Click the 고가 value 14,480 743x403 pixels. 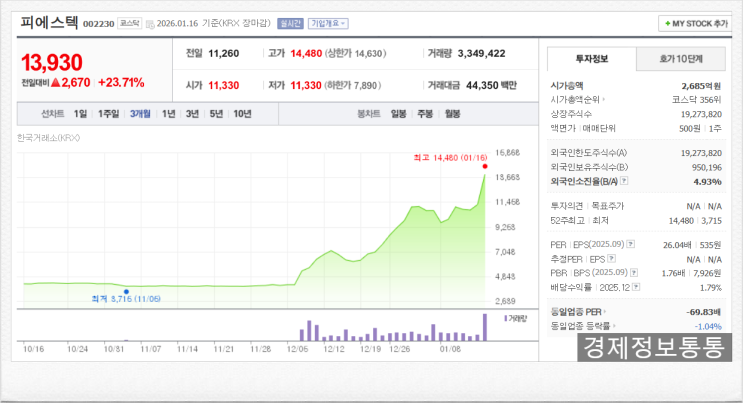click(x=306, y=54)
